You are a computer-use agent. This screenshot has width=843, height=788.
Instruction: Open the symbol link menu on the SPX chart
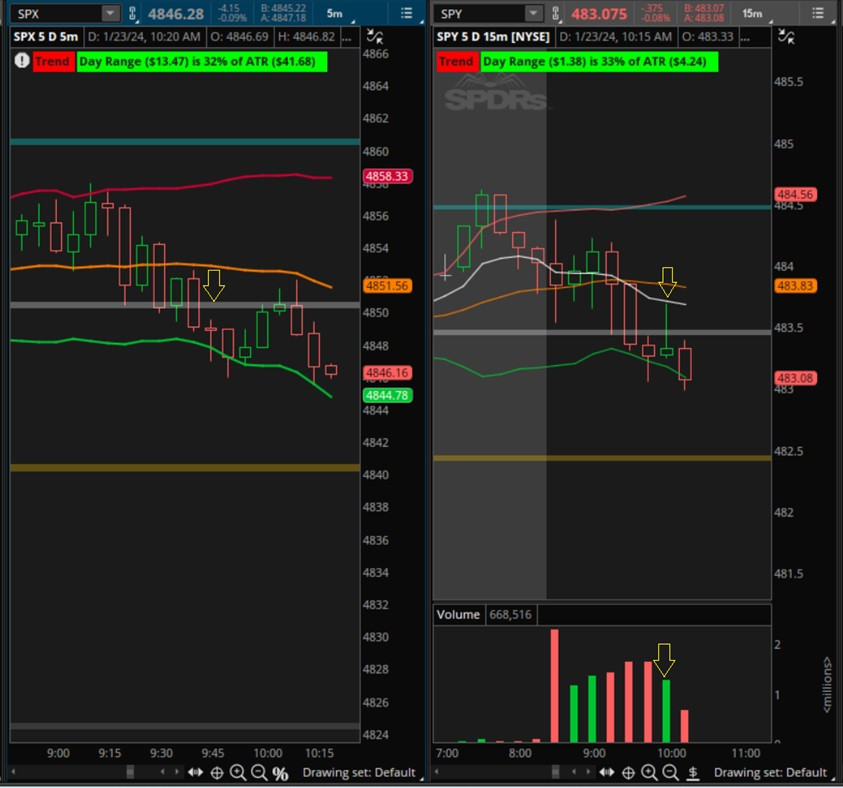pyautogui.click(x=132, y=13)
